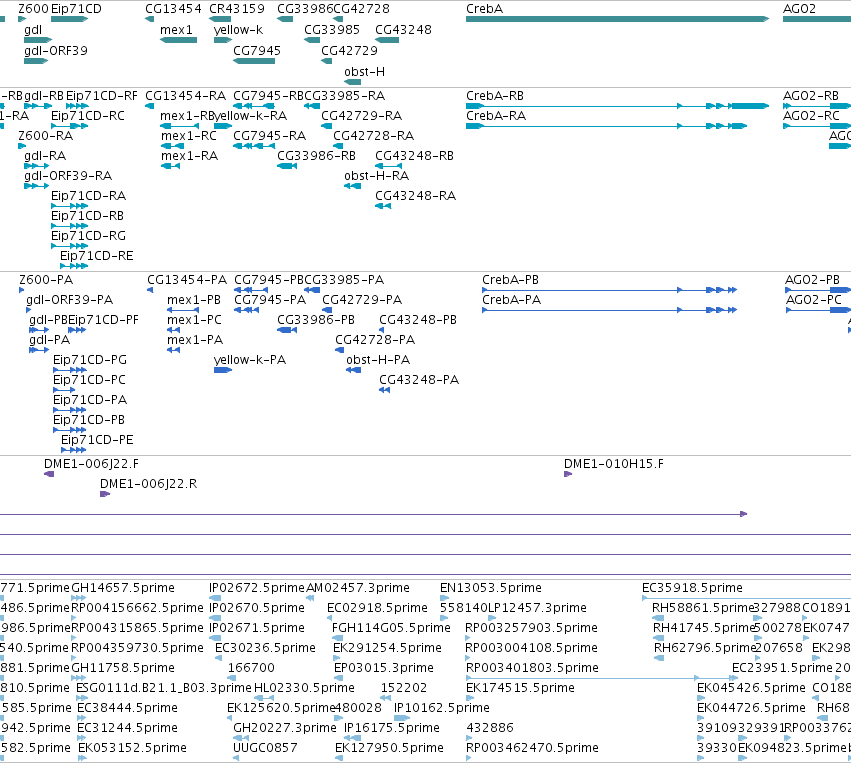Select the CG33986-PB protein label
This screenshot has height=763, width=851.
click(x=316, y=320)
